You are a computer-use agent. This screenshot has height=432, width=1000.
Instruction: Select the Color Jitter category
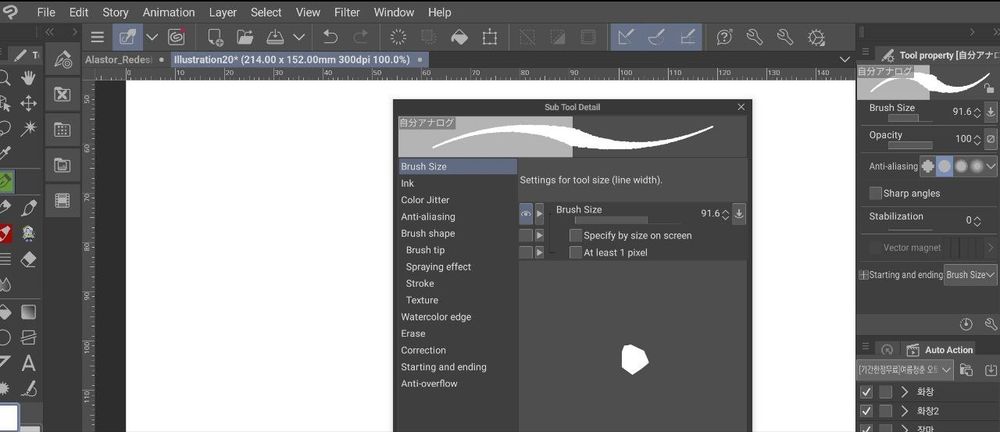tap(457, 200)
